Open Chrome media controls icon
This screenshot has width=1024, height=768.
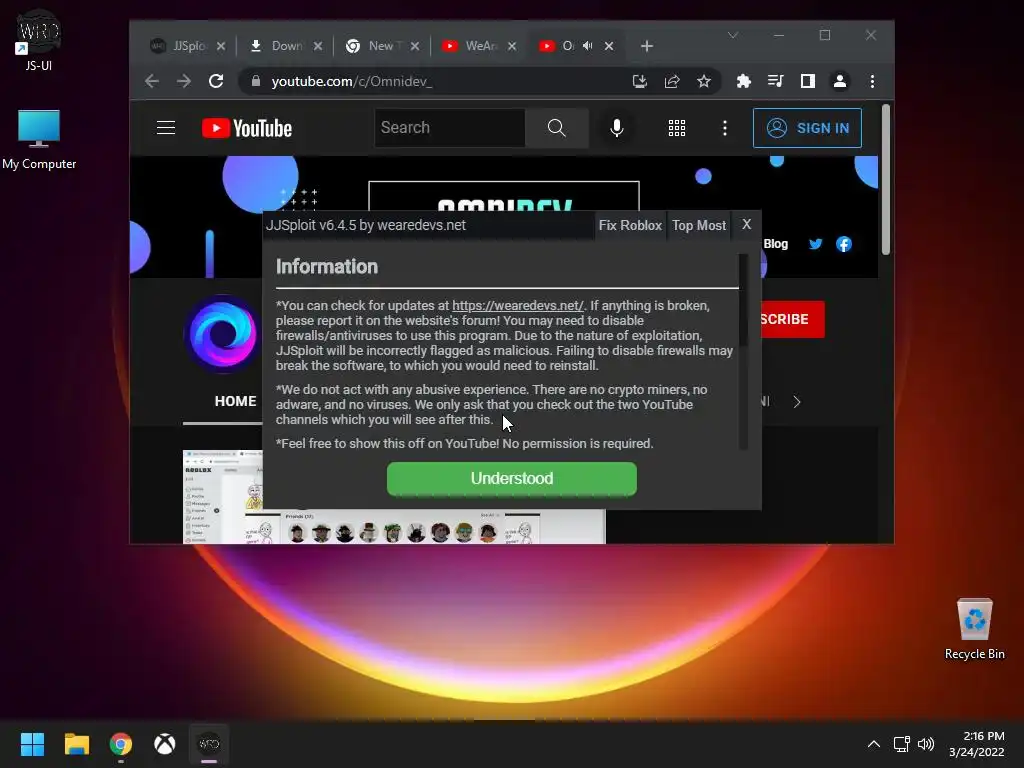775,81
